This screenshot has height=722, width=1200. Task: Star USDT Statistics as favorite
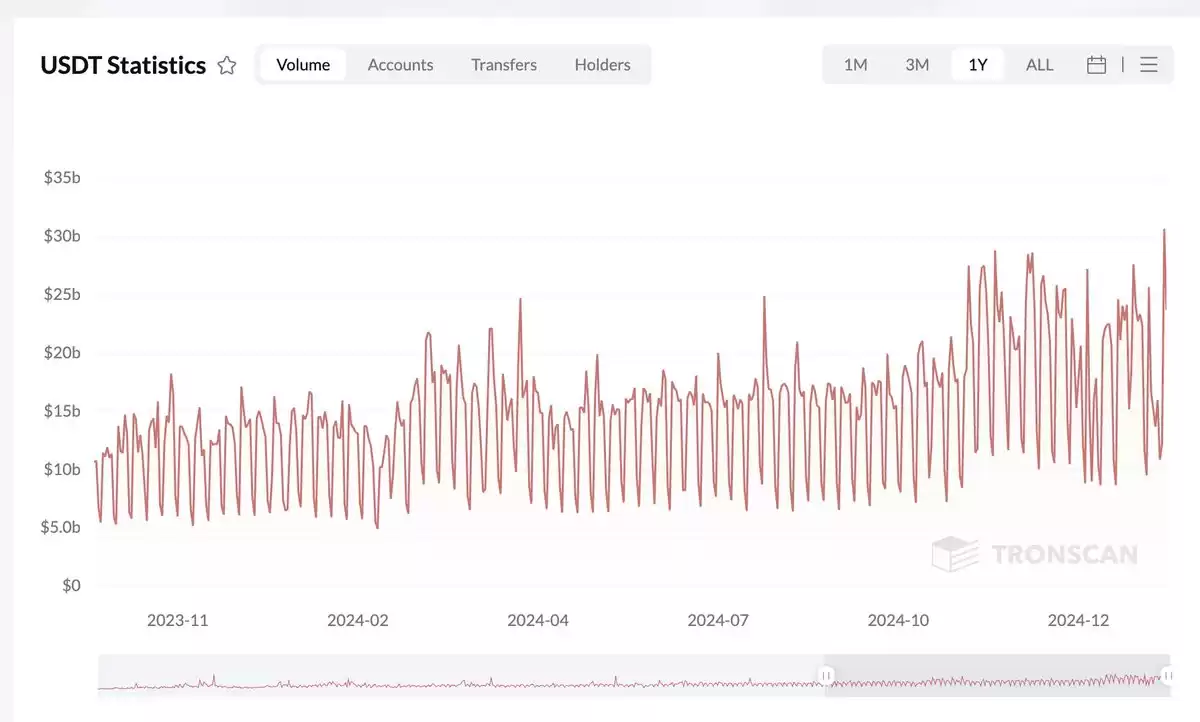(x=227, y=65)
